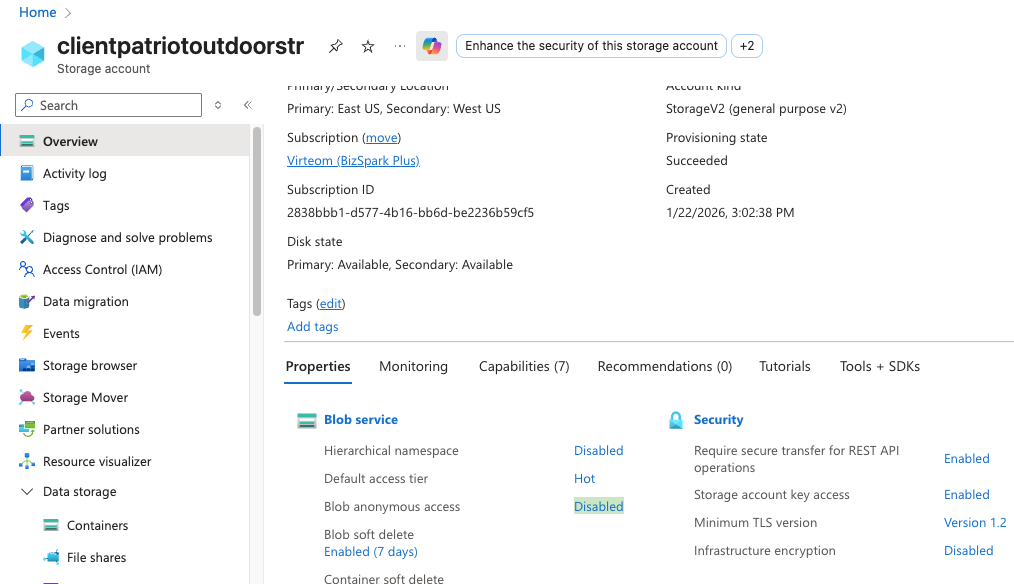Open Activity log from sidebar

[x=74, y=173]
